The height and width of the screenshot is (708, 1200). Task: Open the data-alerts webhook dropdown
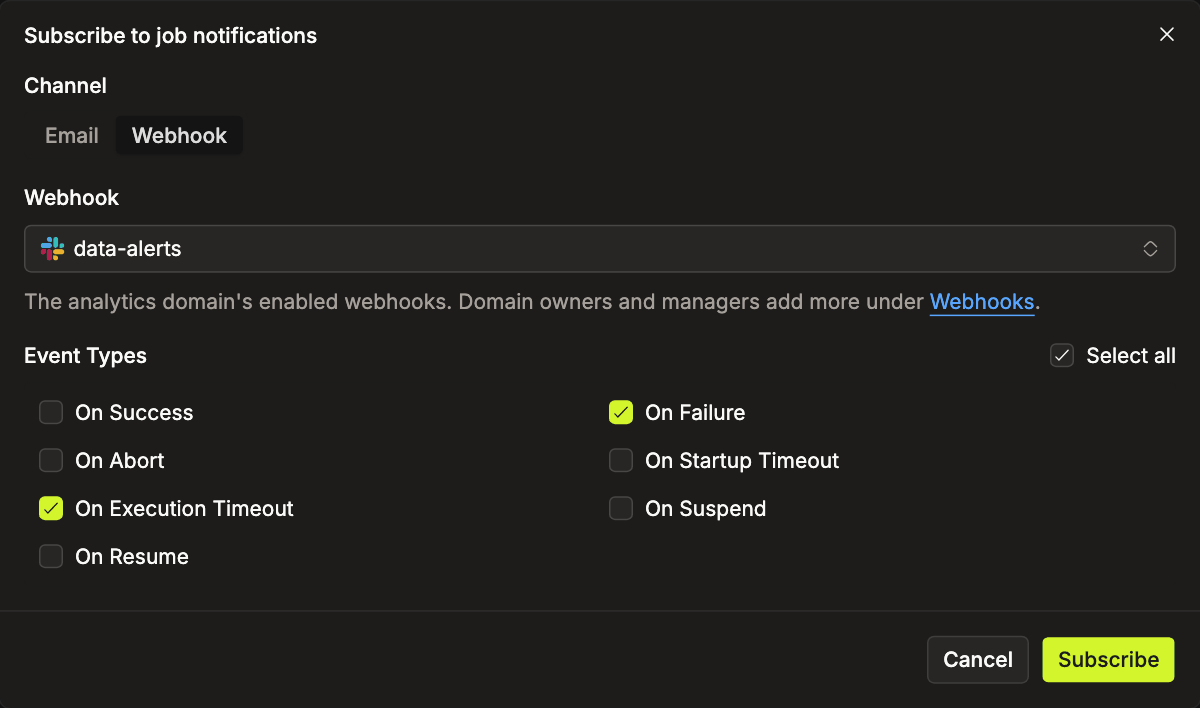600,248
